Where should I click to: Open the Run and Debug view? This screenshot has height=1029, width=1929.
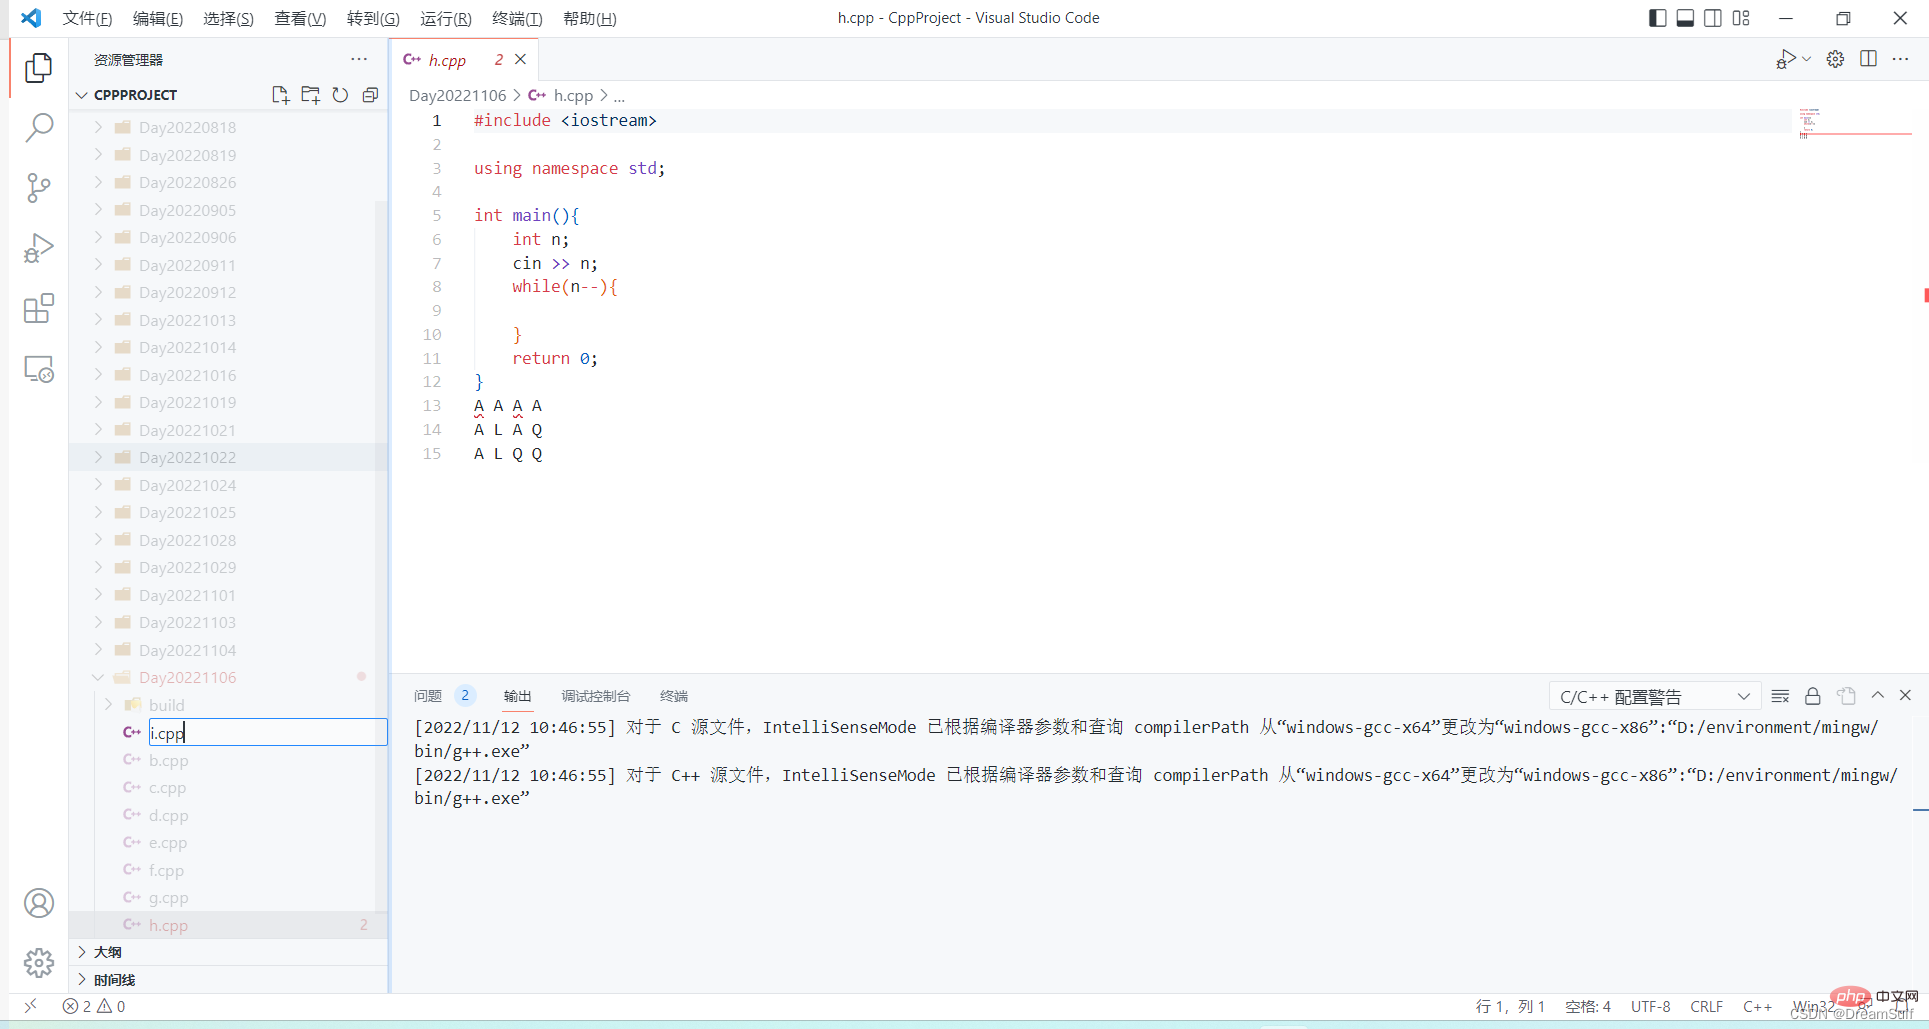tap(38, 248)
